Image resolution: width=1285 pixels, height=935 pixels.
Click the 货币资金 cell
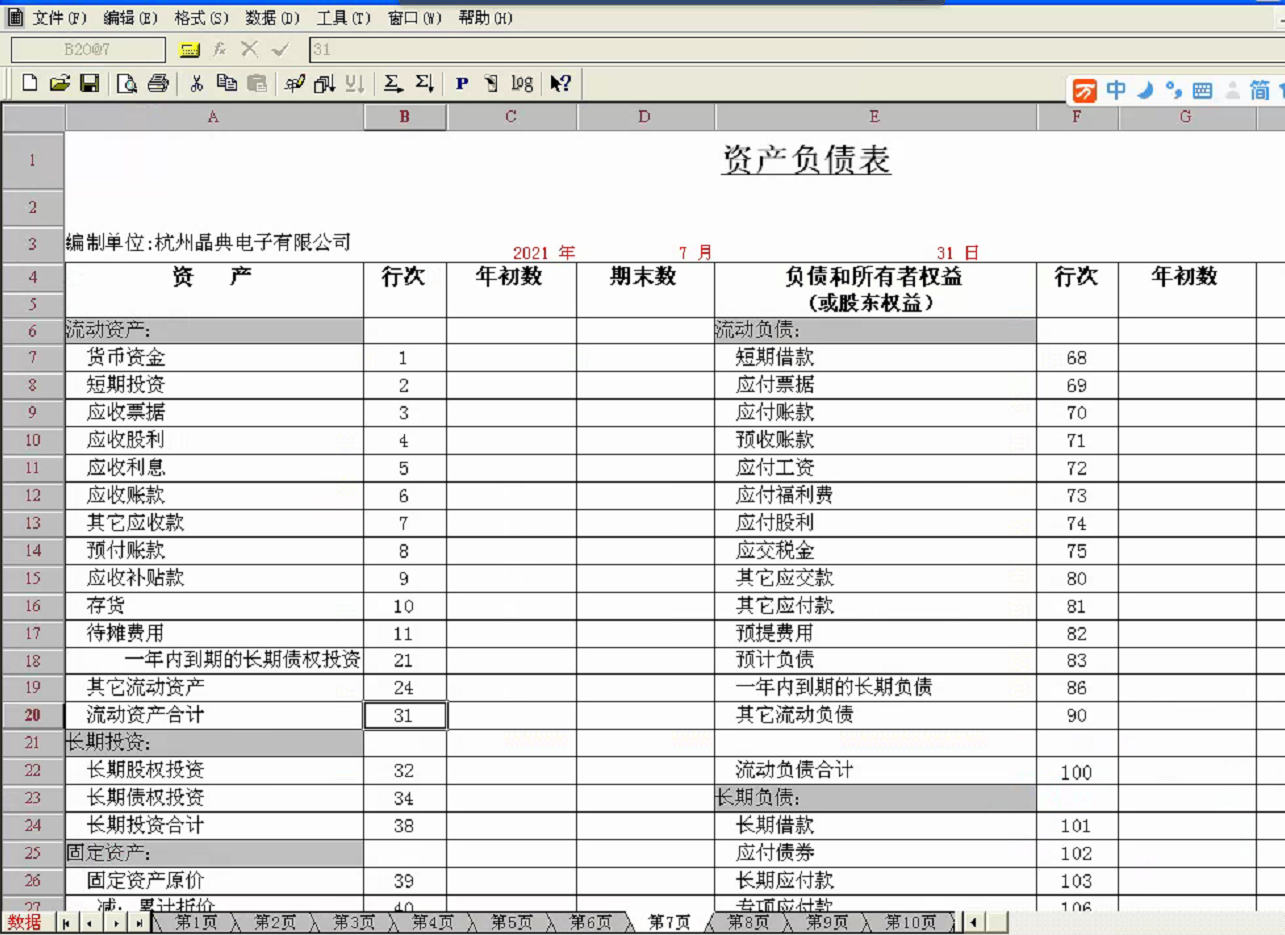pyautogui.click(x=214, y=358)
